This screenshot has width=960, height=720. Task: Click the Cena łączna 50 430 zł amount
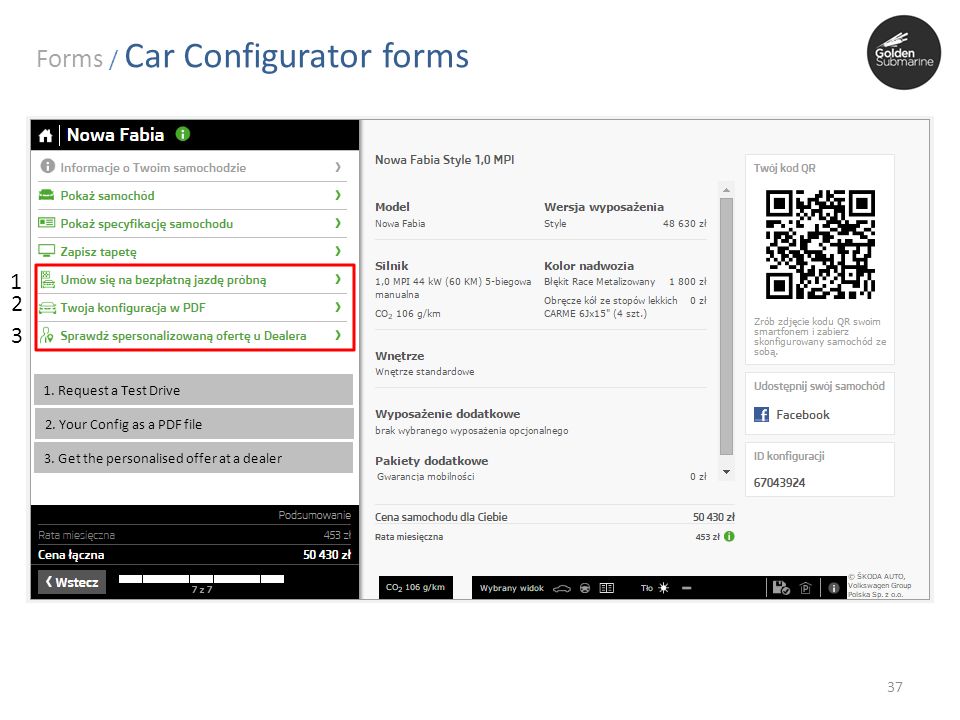tap(327, 555)
